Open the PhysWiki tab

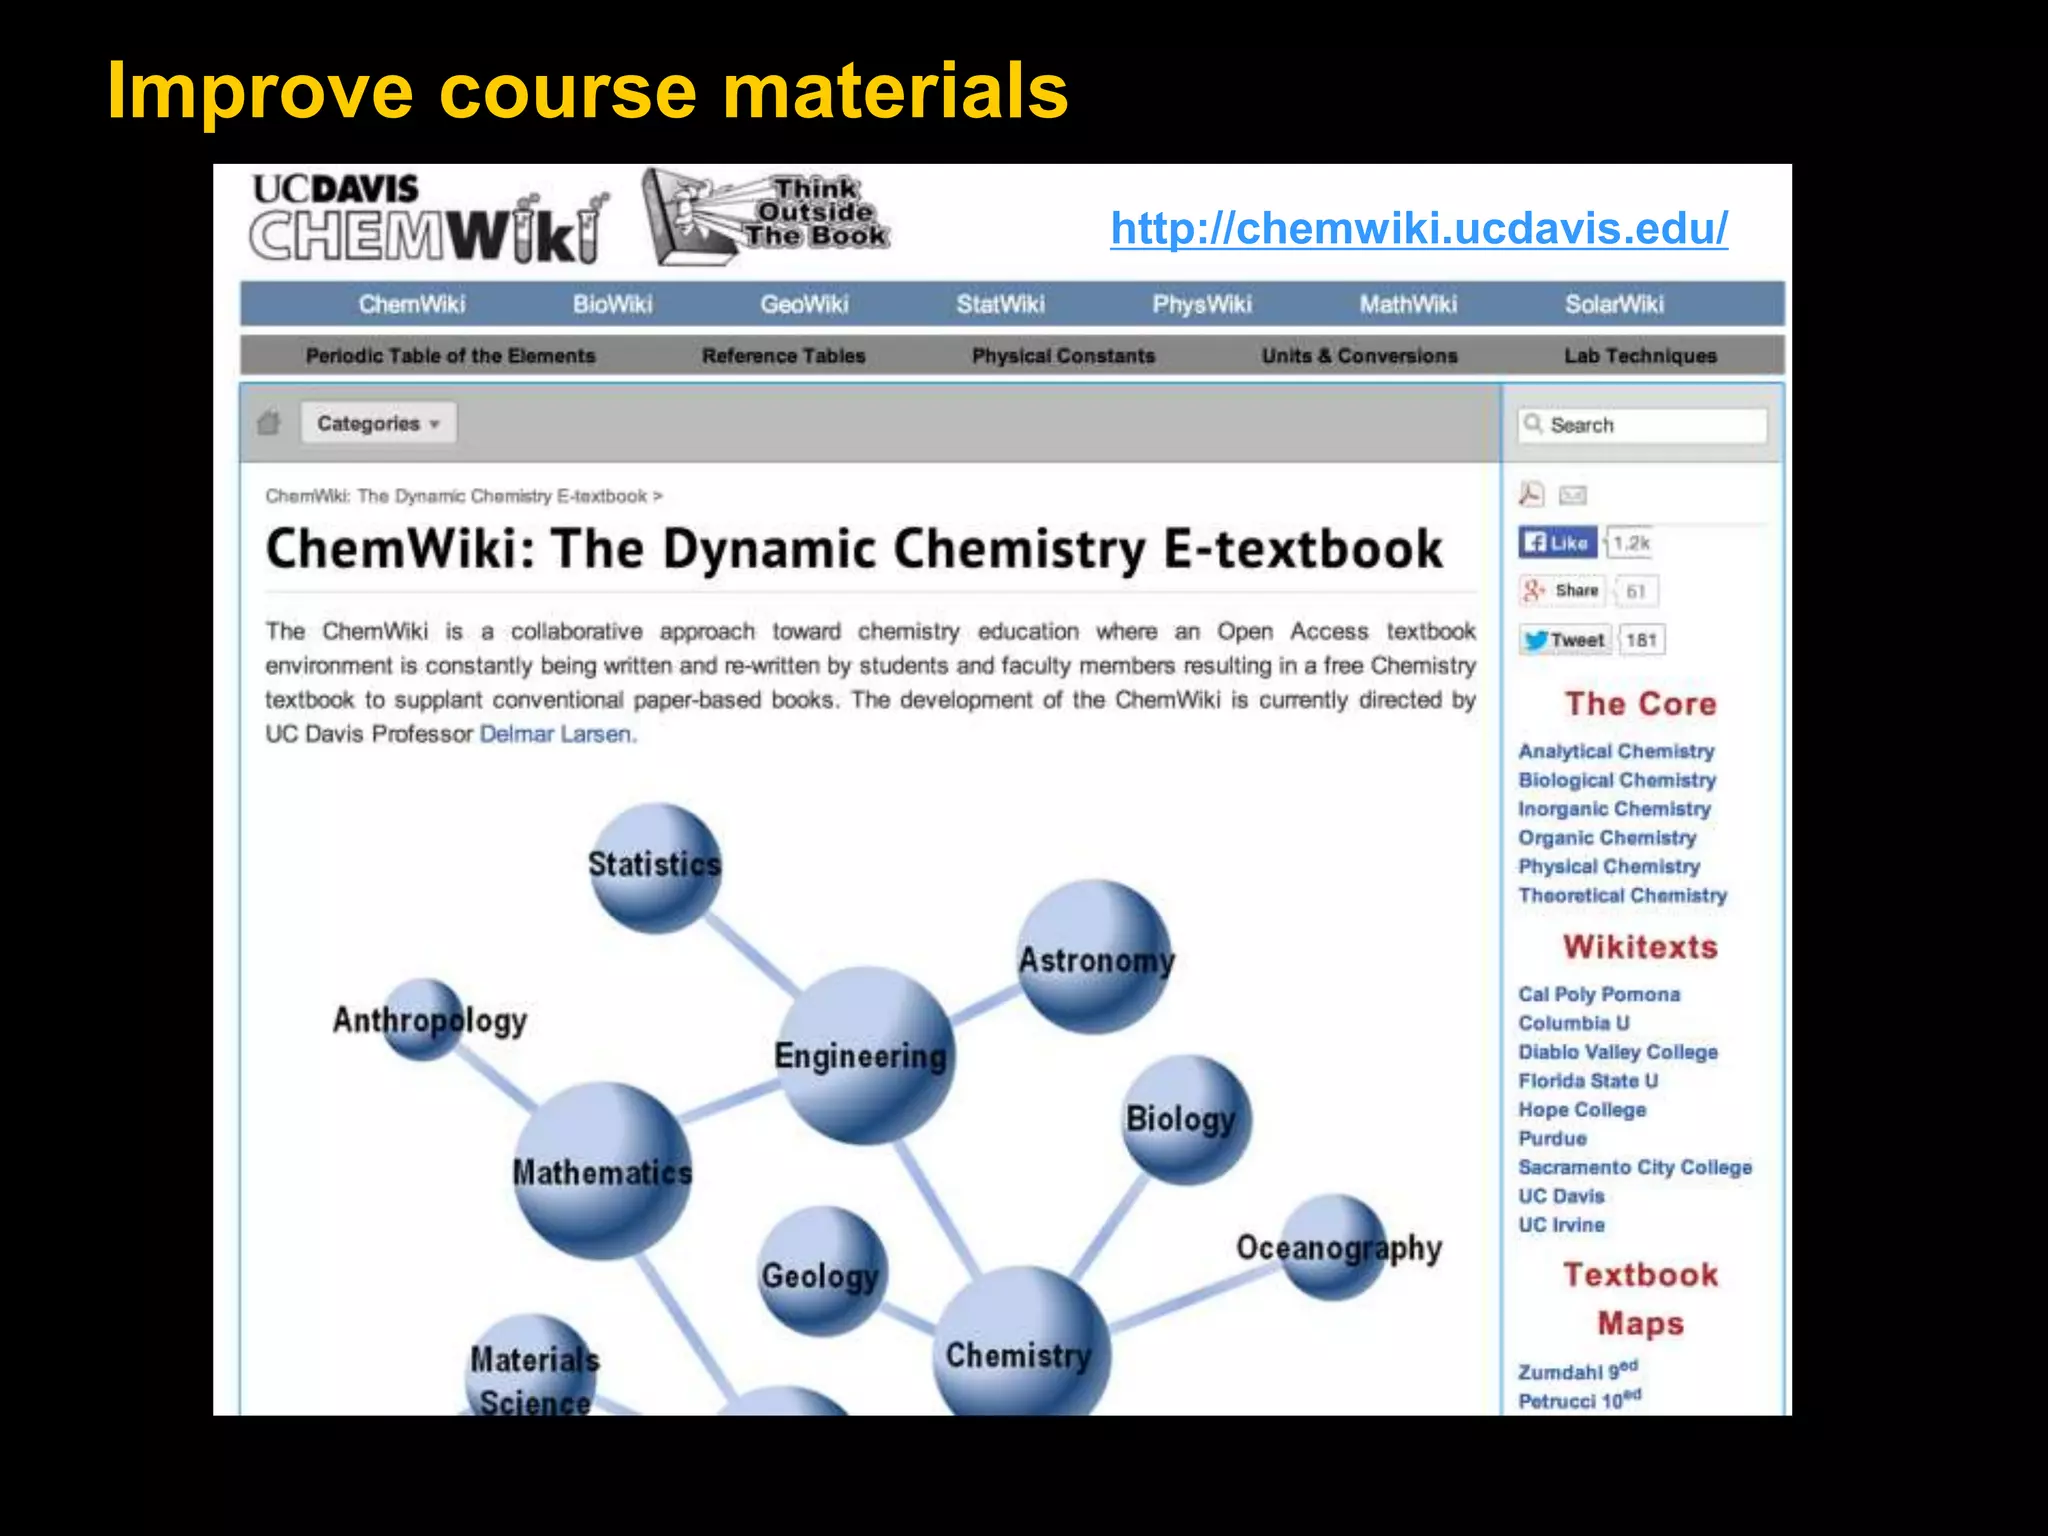(1201, 304)
